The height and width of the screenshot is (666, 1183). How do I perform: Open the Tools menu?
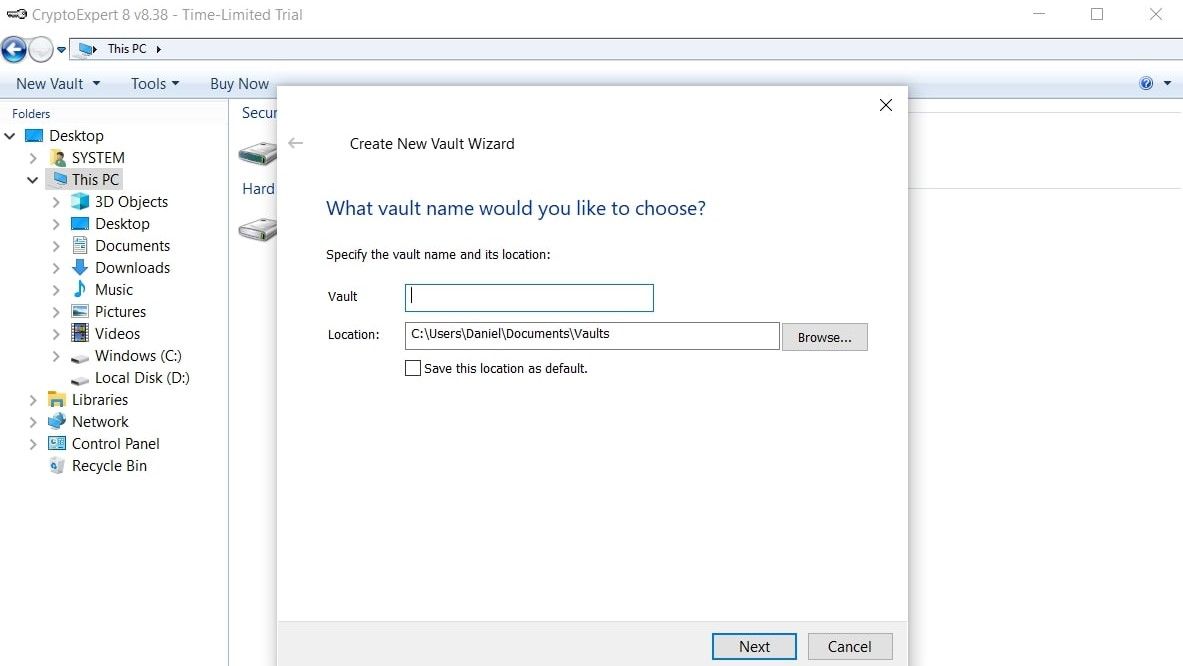pos(153,83)
